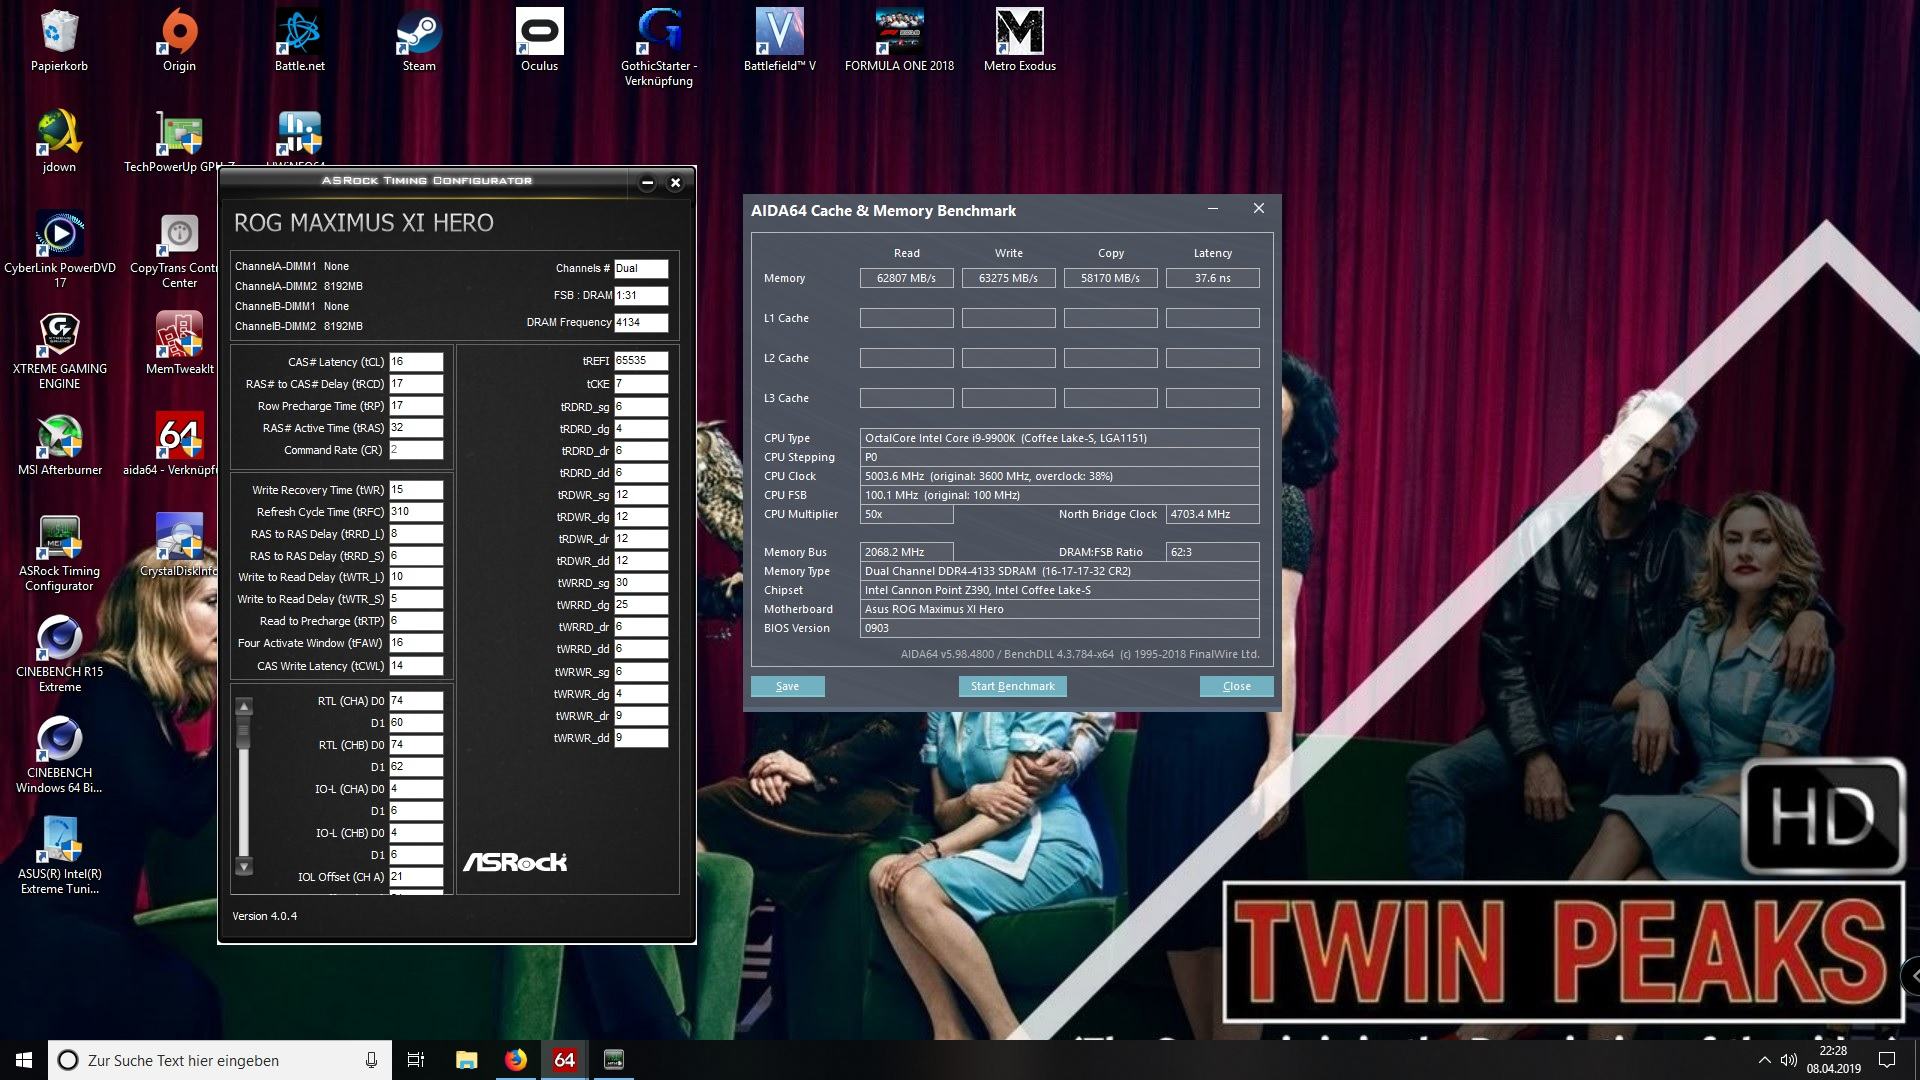
Task: Click the Memory Read result 62807 MB/s
Action: [906, 278]
